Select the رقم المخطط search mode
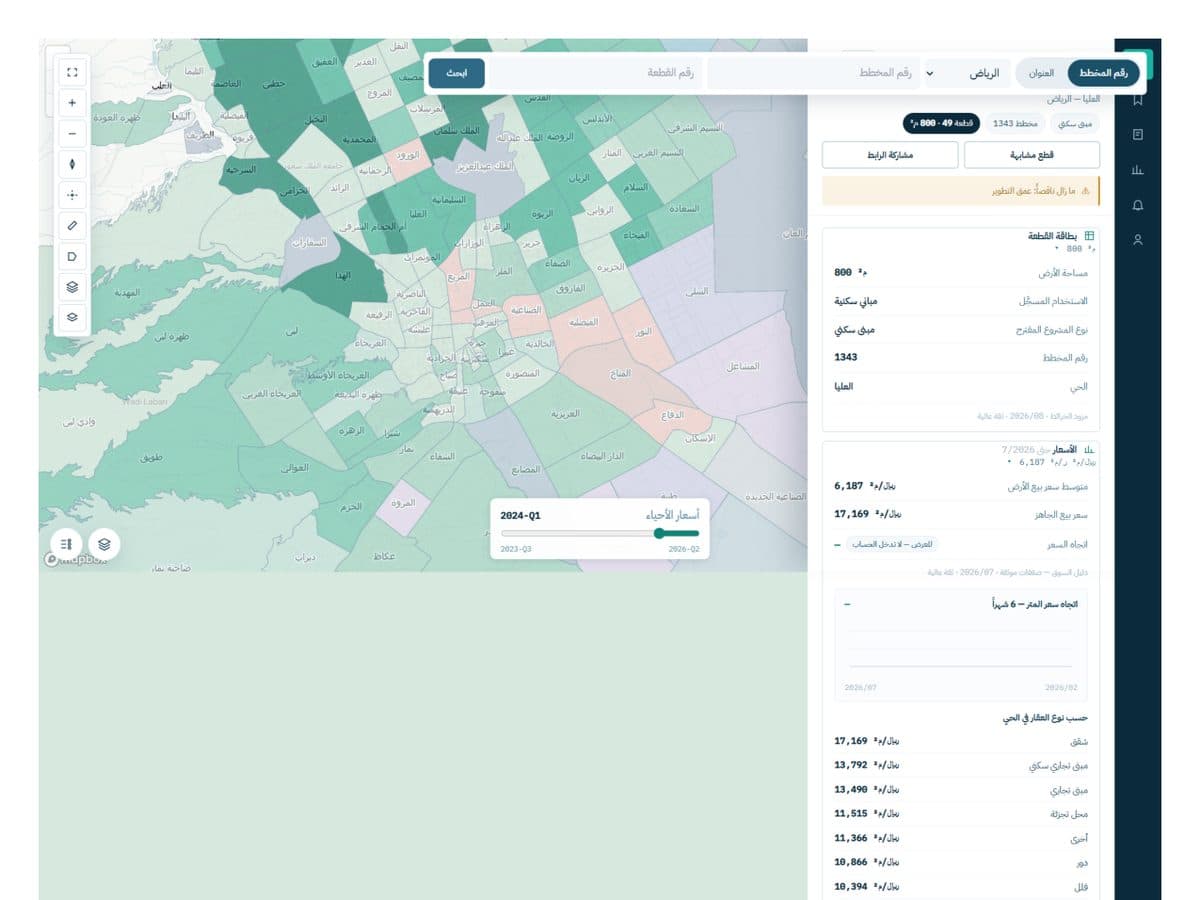 (x=1104, y=73)
